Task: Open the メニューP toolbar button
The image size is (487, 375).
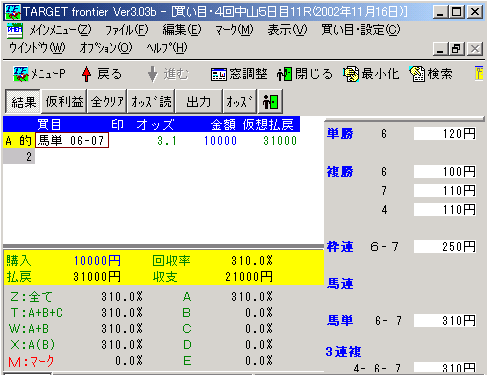Action: pyautogui.click(x=39, y=74)
